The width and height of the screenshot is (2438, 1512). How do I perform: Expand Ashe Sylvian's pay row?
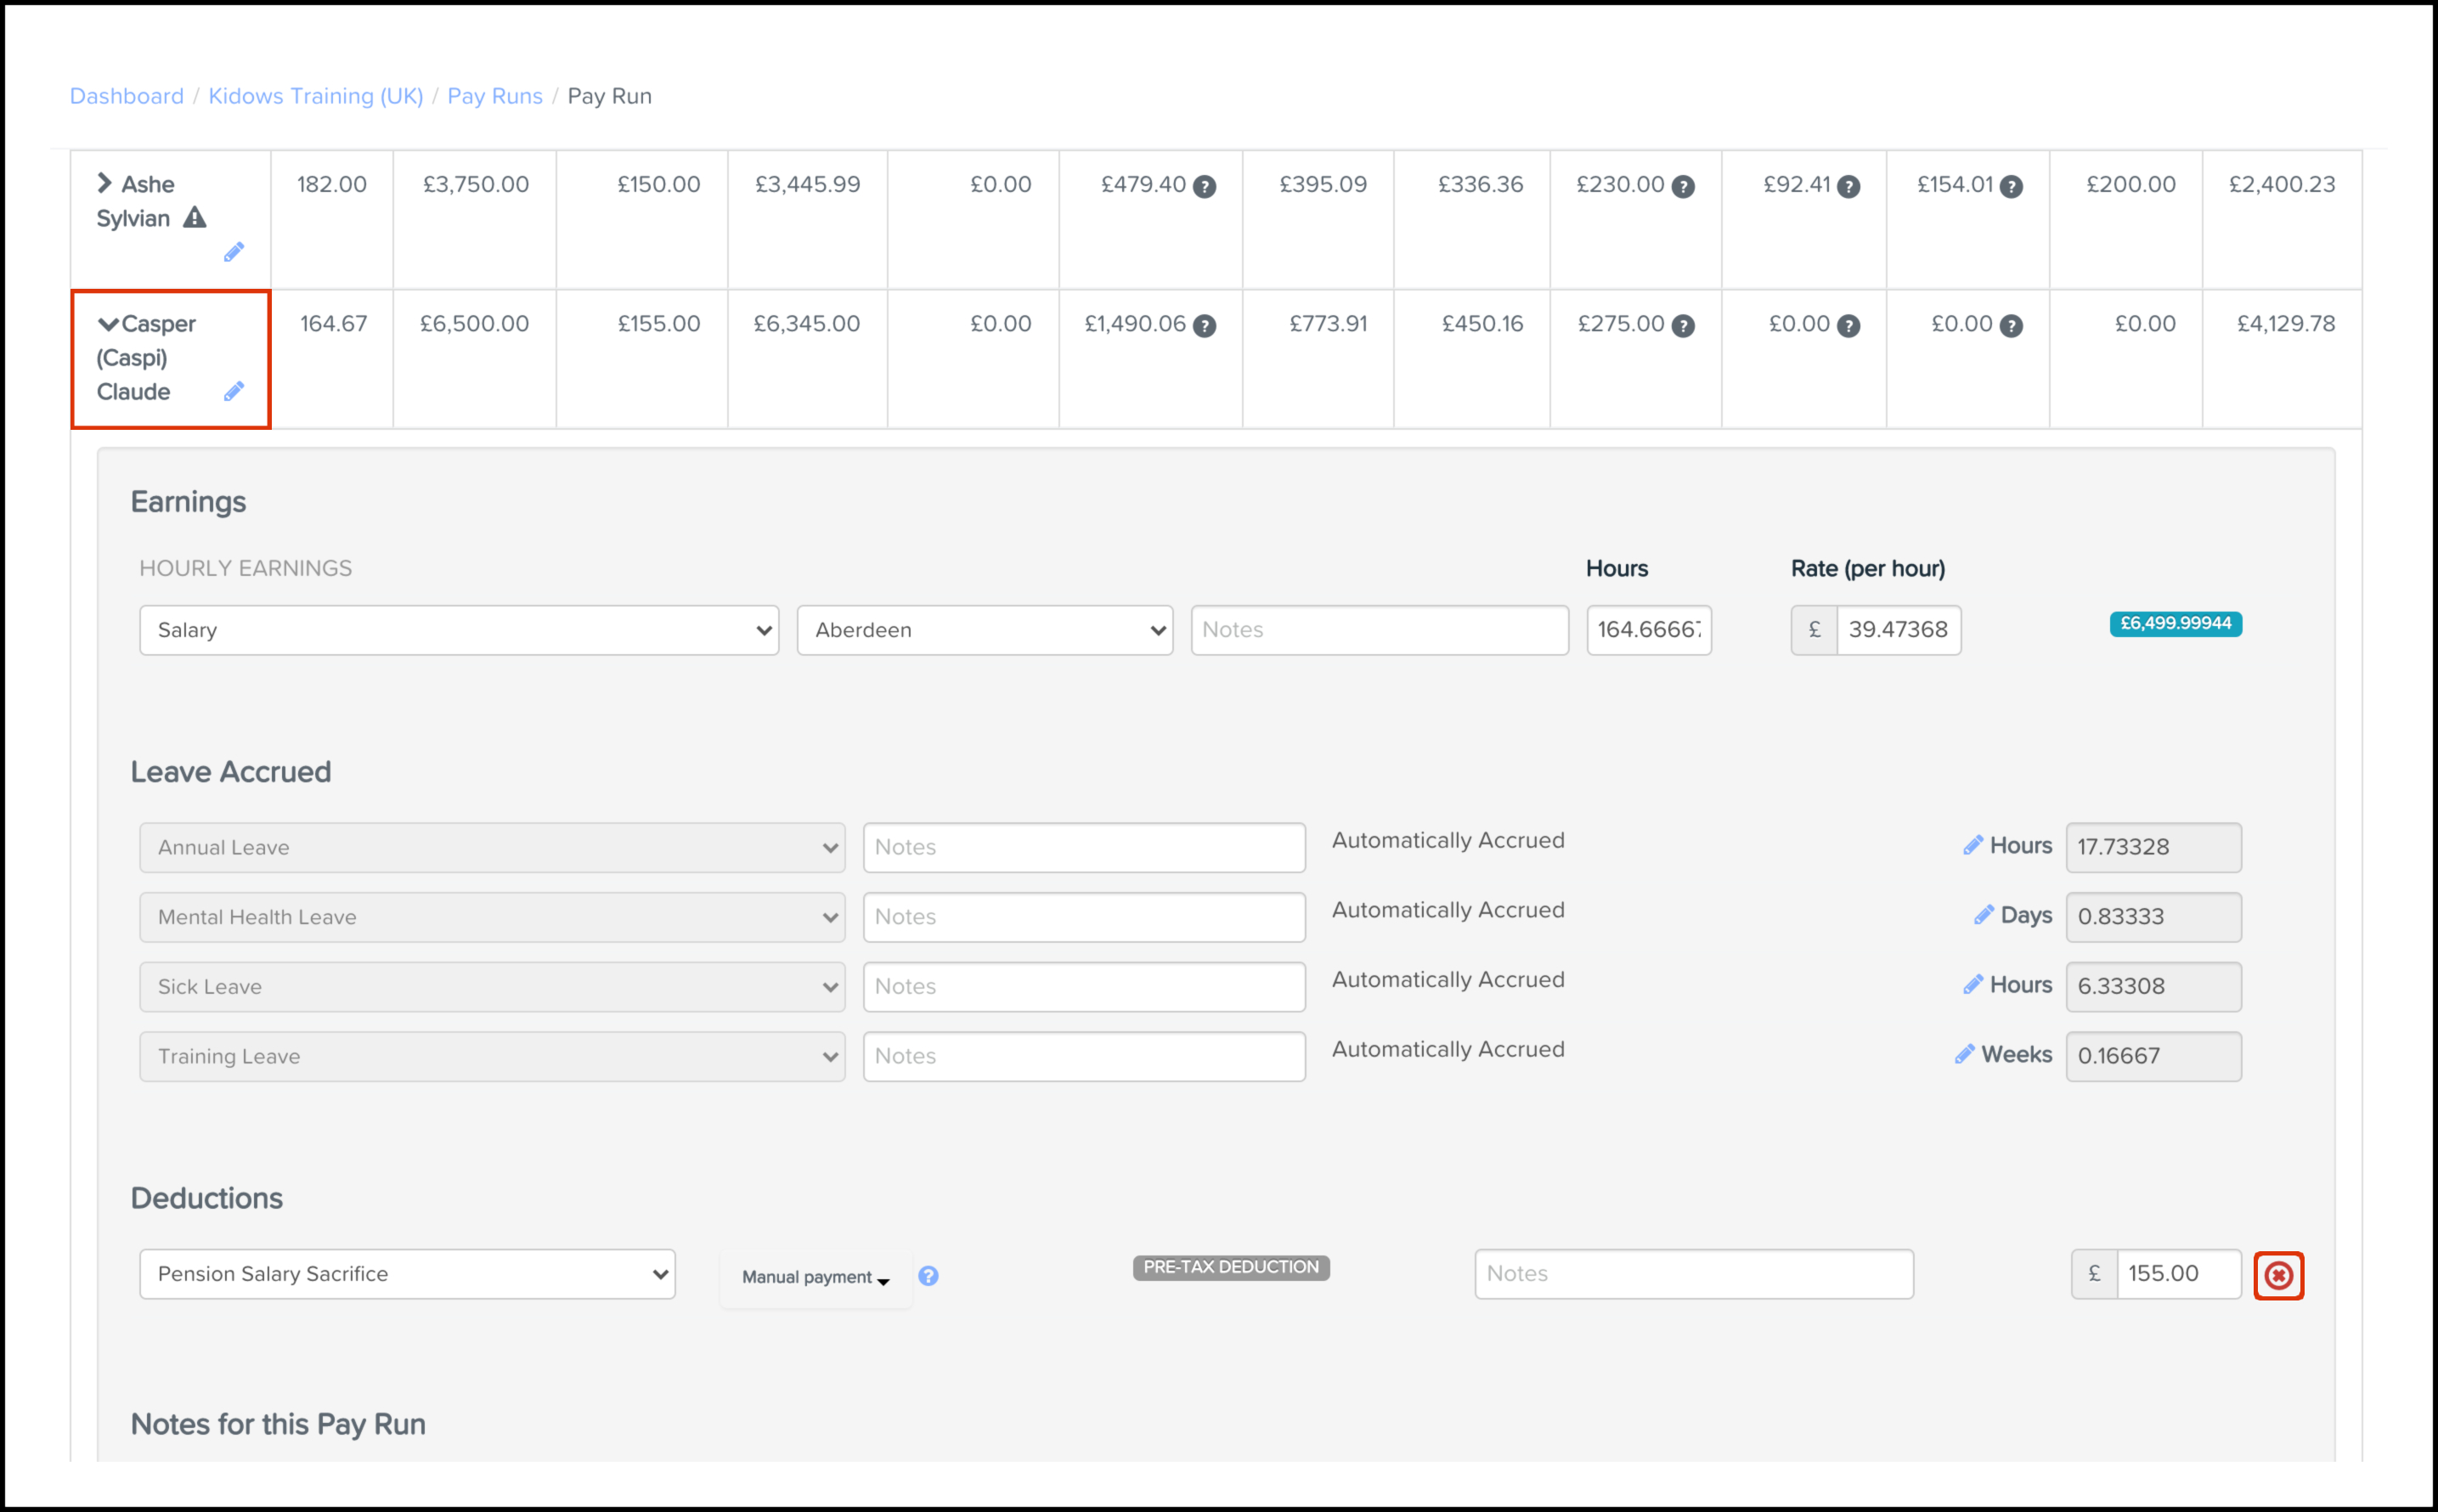point(104,183)
